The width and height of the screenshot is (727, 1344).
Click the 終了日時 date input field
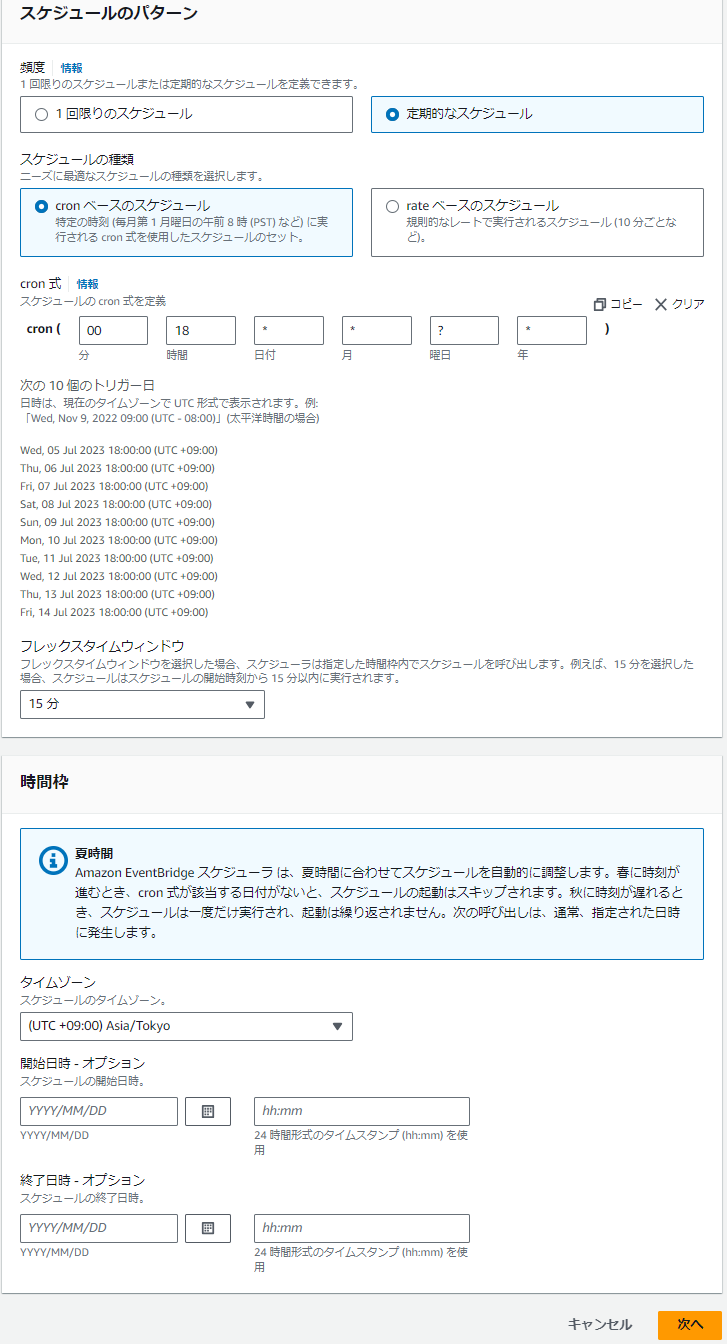point(99,1228)
